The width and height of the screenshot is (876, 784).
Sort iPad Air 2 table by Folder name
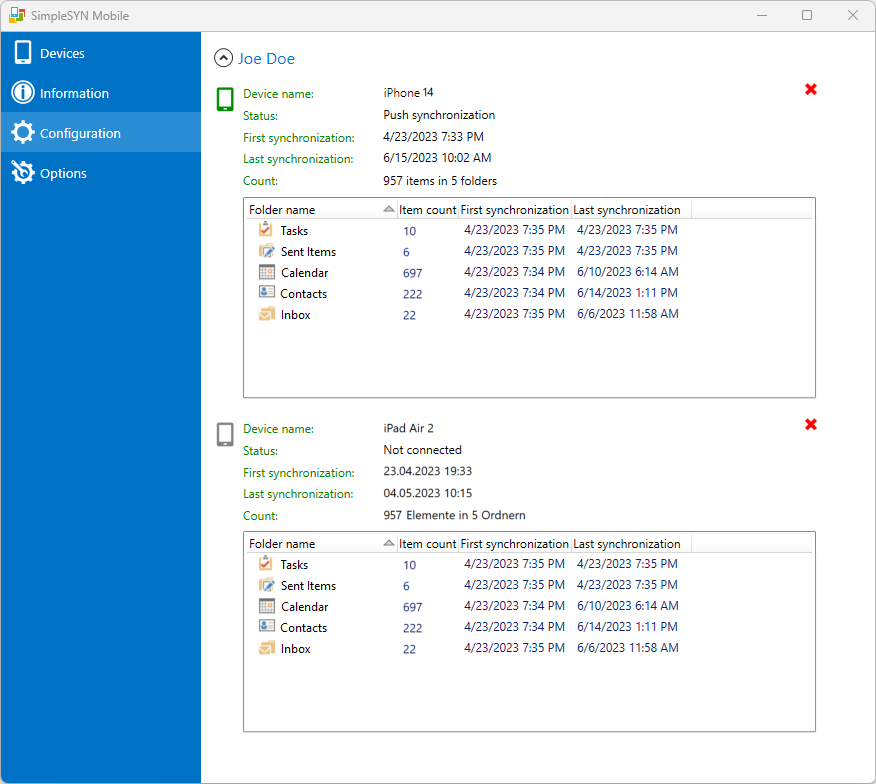coord(321,544)
